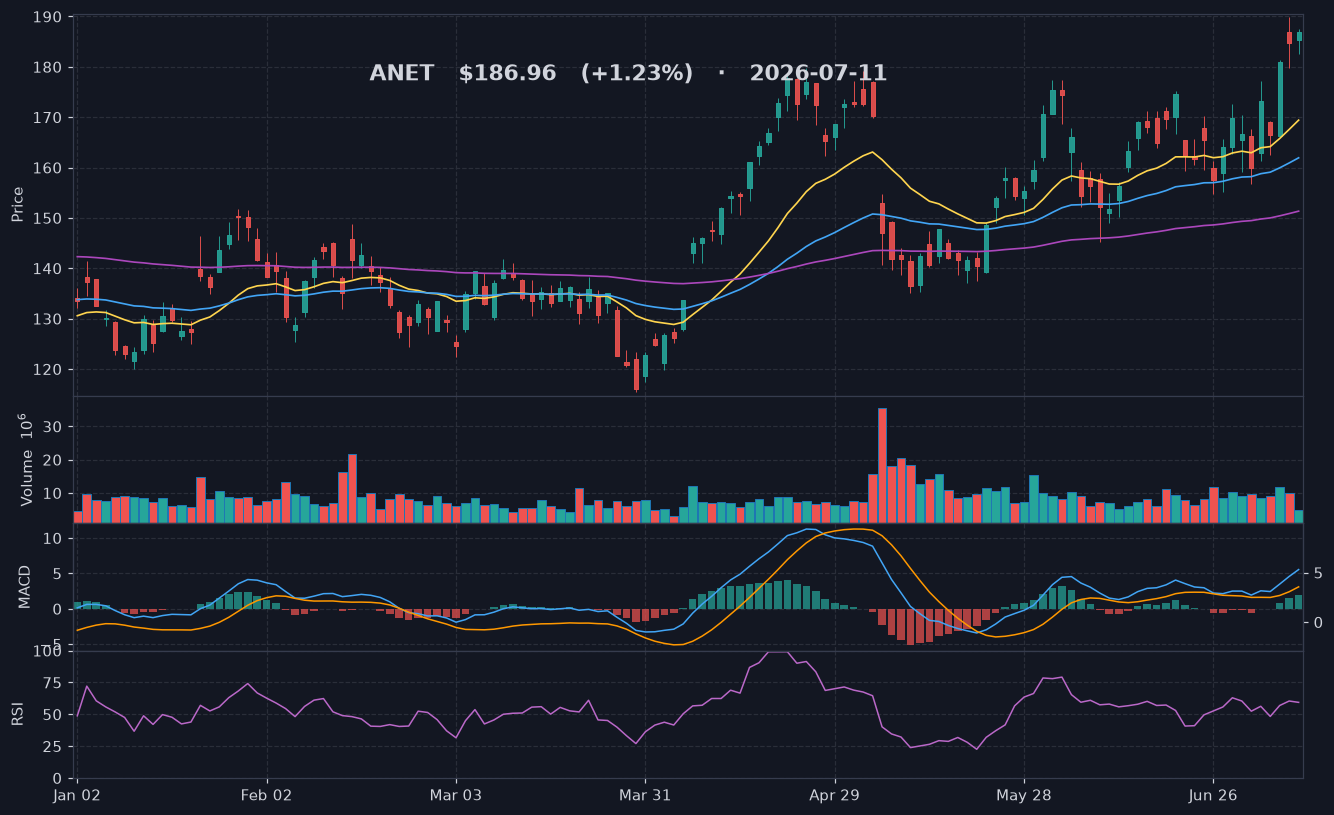Click the 2026-07-11 date in the title

[x=818, y=74]
